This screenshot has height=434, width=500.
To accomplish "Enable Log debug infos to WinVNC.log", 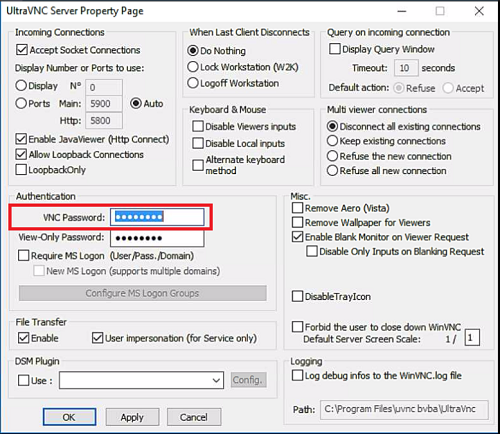I will point(297,375).
